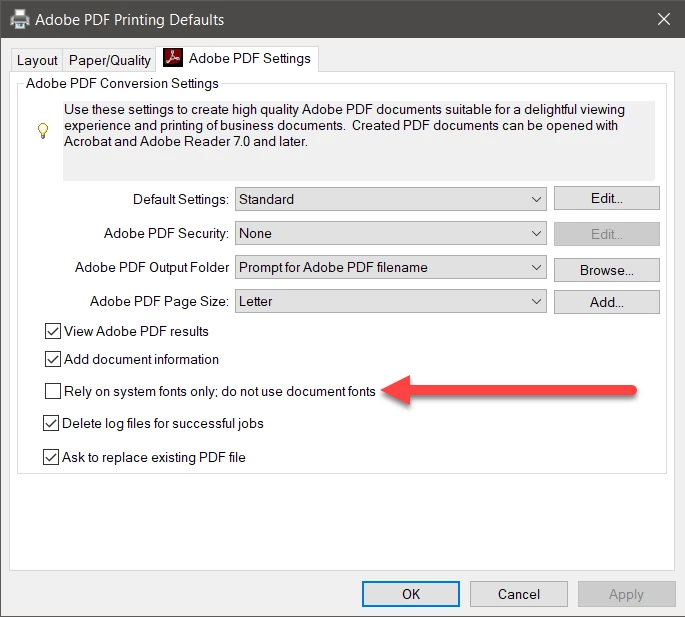Image resolution: width=685 pixels, height=617 pixels.
Task: Open the Default Settings dropdown
Action: [x=391, y=199]
